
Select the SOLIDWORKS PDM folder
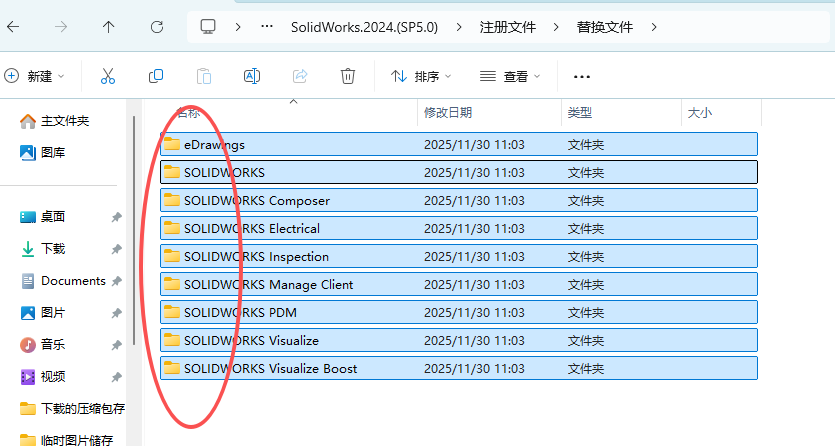click(x=459, y=312)
